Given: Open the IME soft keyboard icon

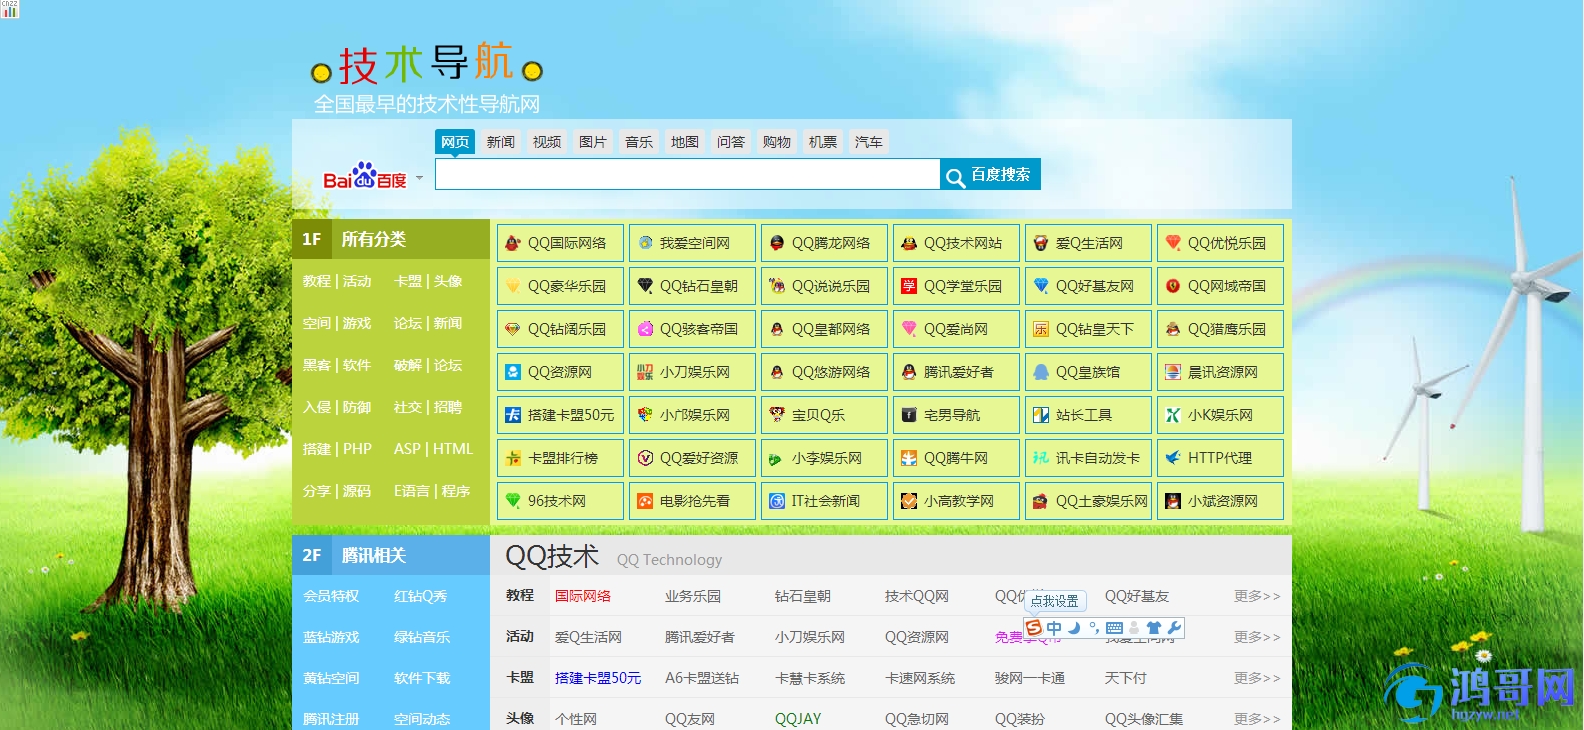Looking at the screenshot, I should point(1114,628).
